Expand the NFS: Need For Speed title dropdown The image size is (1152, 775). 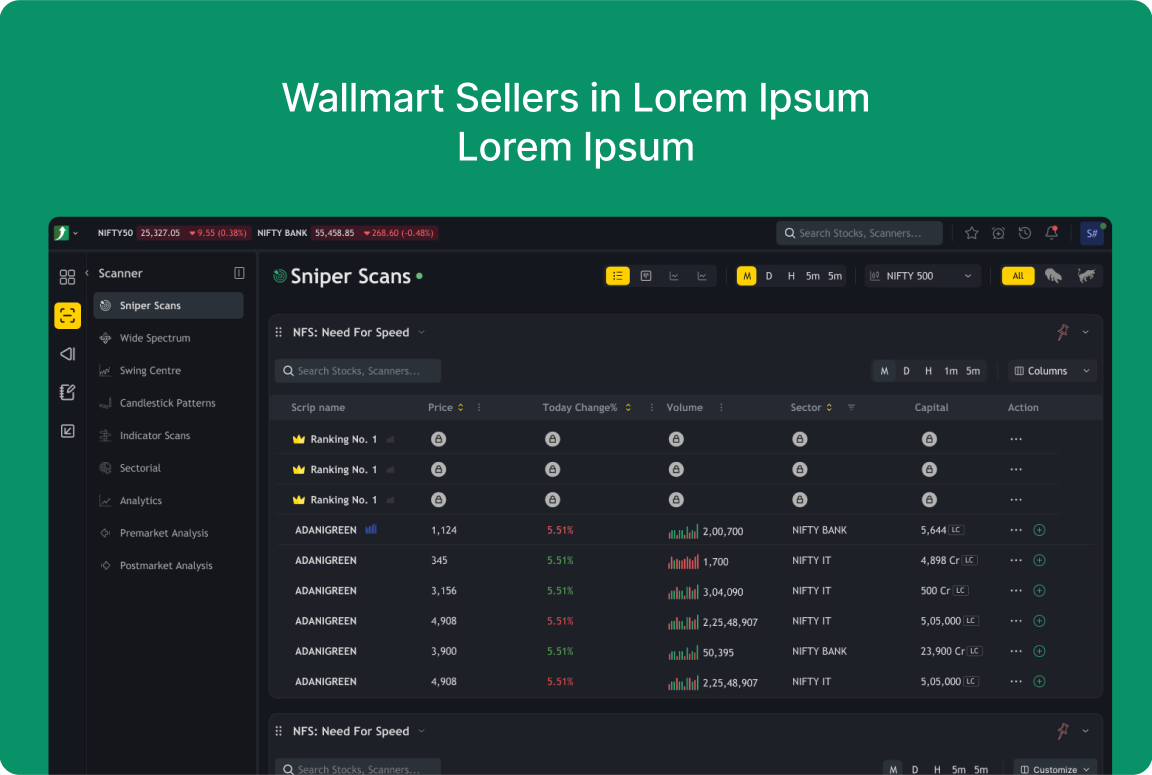tap(421, 332)
